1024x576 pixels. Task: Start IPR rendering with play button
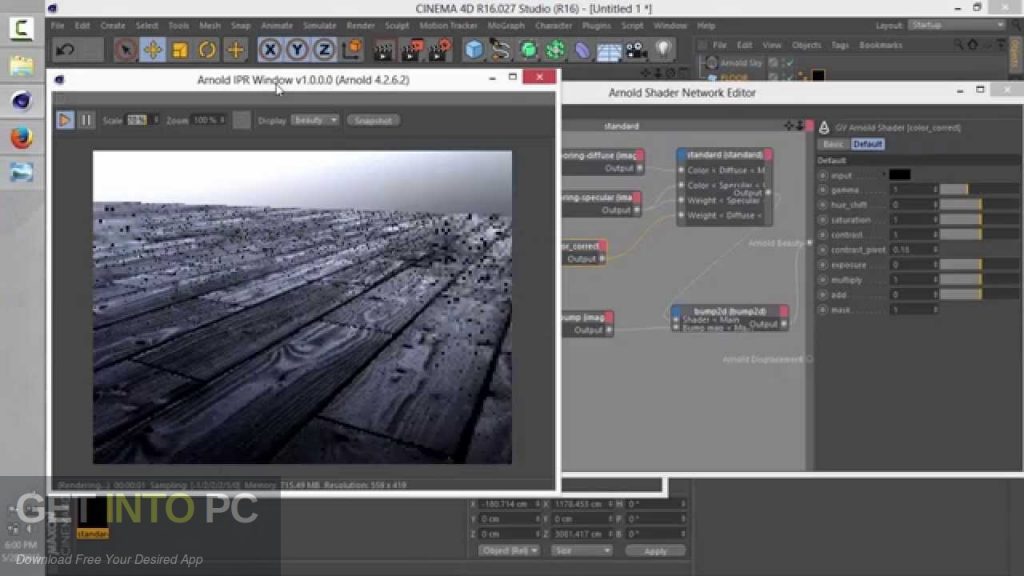point(65,120)
